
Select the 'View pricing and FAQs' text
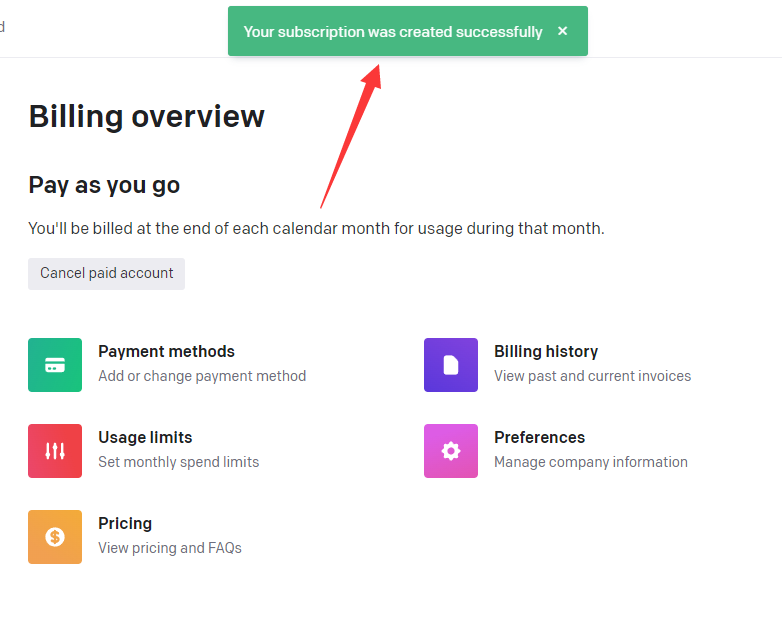(x=170, y=548)
